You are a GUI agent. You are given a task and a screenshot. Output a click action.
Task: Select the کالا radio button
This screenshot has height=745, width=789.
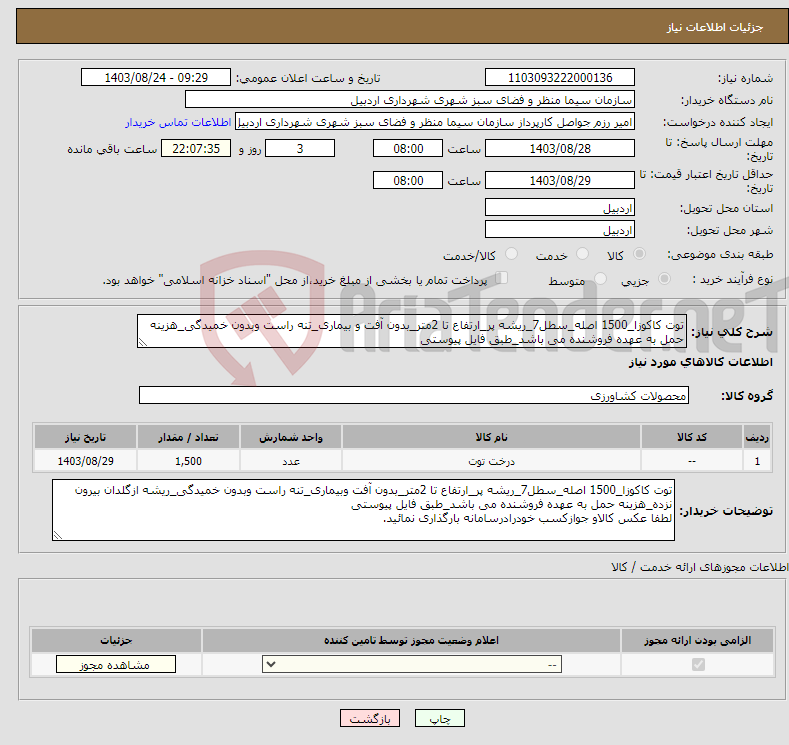pyautogui.click(x=639, y=254)
